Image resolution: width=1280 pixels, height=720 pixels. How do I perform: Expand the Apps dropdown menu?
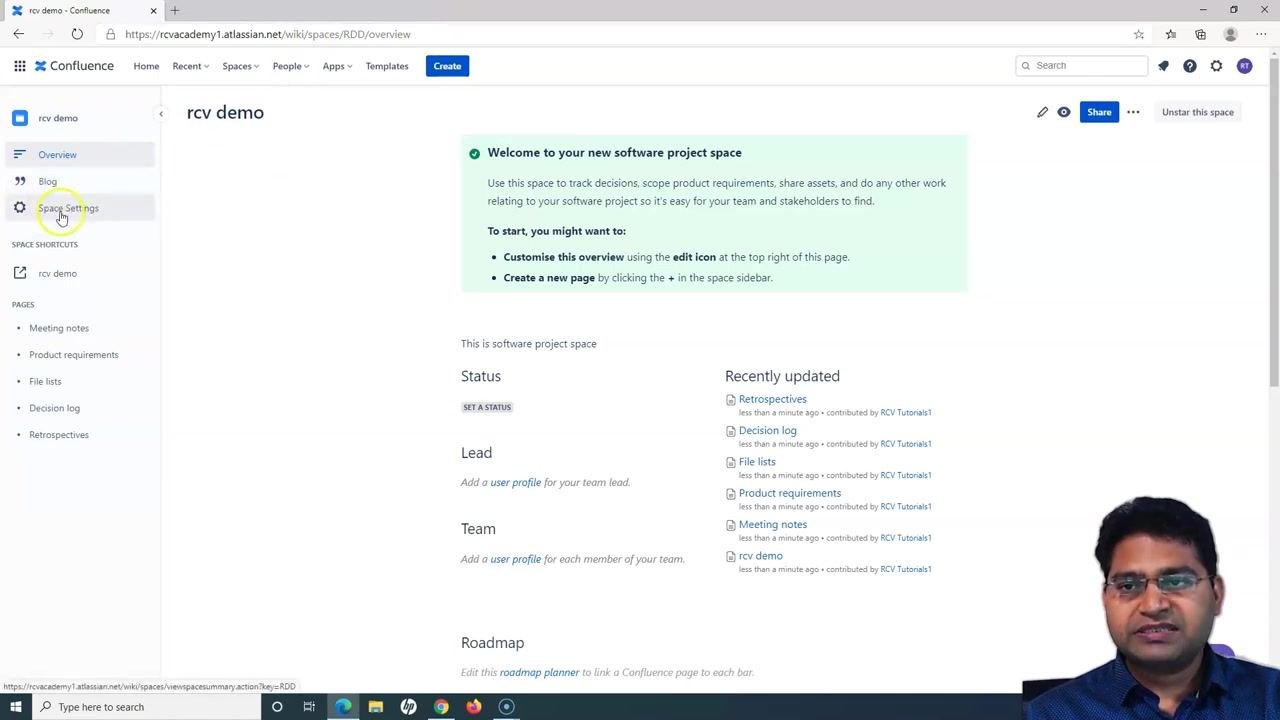click(337, 66)
